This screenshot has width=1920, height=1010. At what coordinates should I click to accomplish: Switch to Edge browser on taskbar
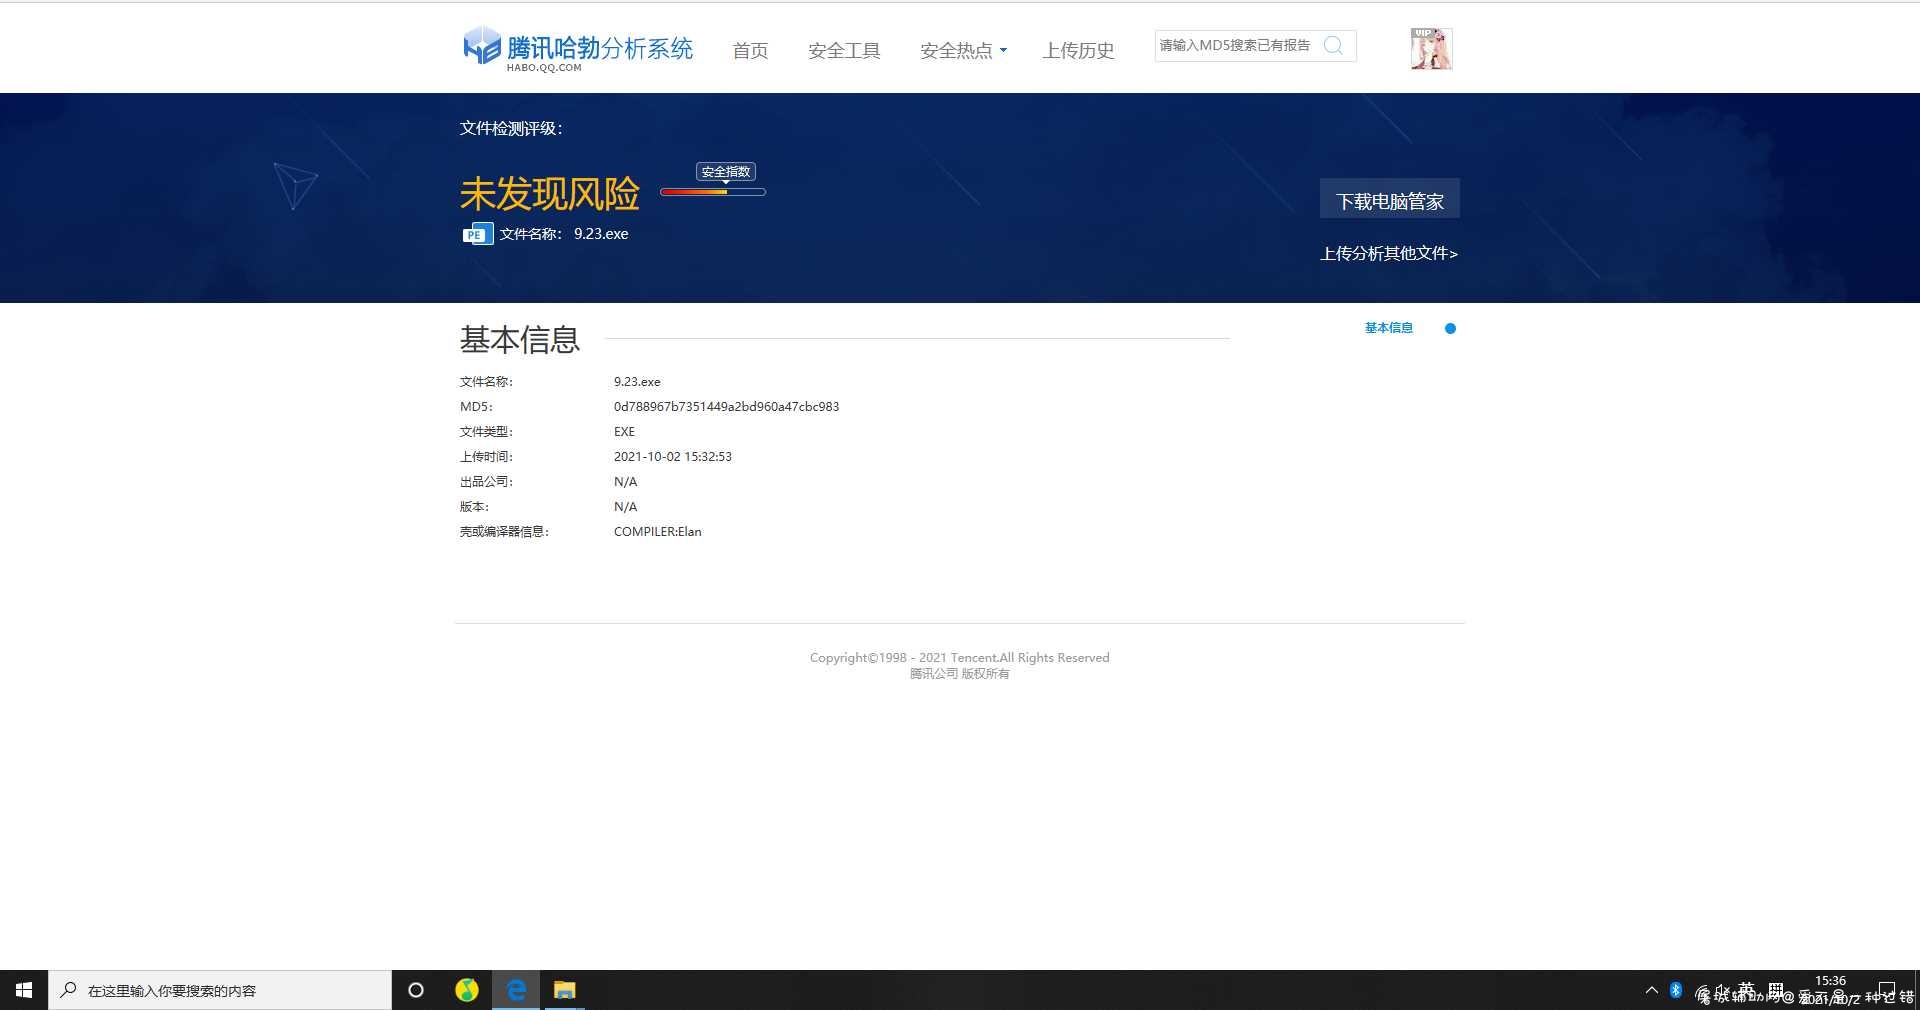click(516, 990)
